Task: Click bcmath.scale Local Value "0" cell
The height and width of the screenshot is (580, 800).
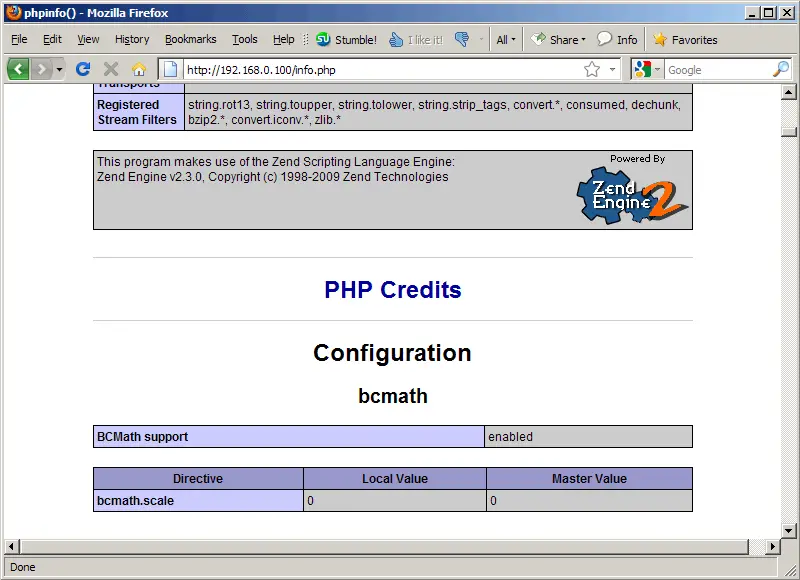Action: pos(395,500)
